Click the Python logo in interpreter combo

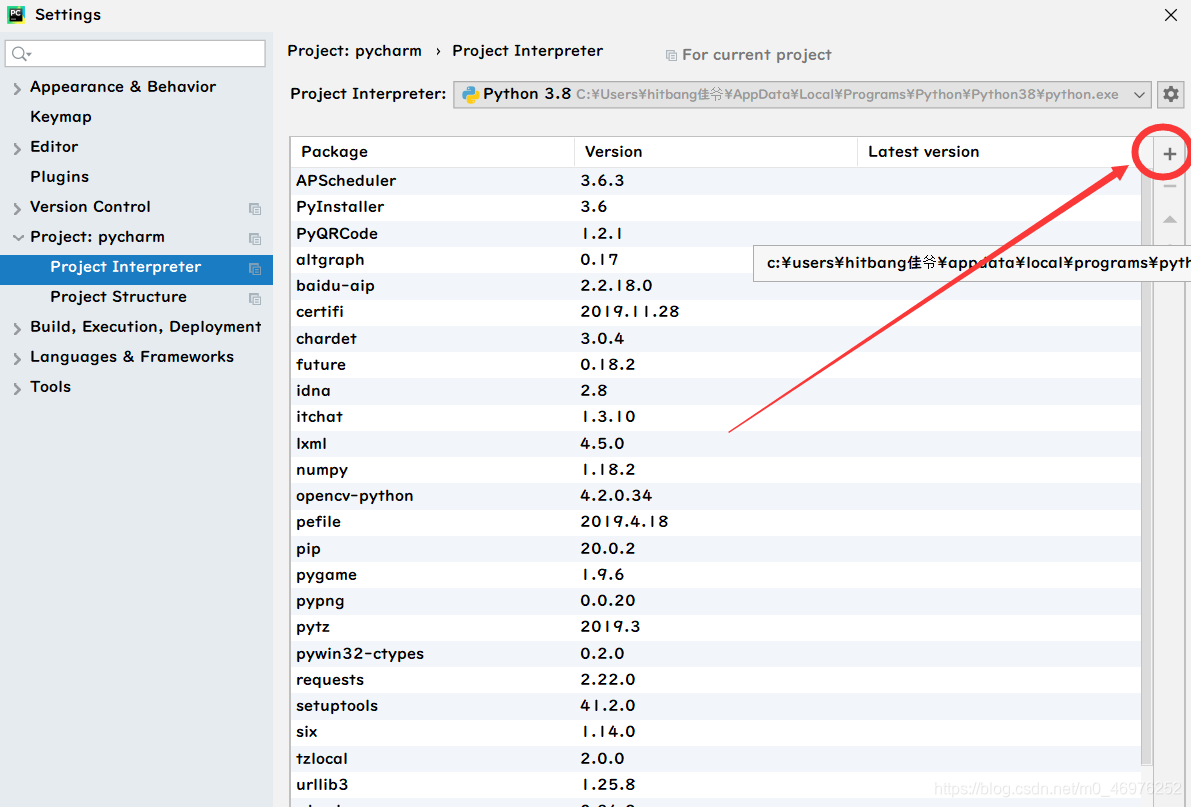(470, 94)
